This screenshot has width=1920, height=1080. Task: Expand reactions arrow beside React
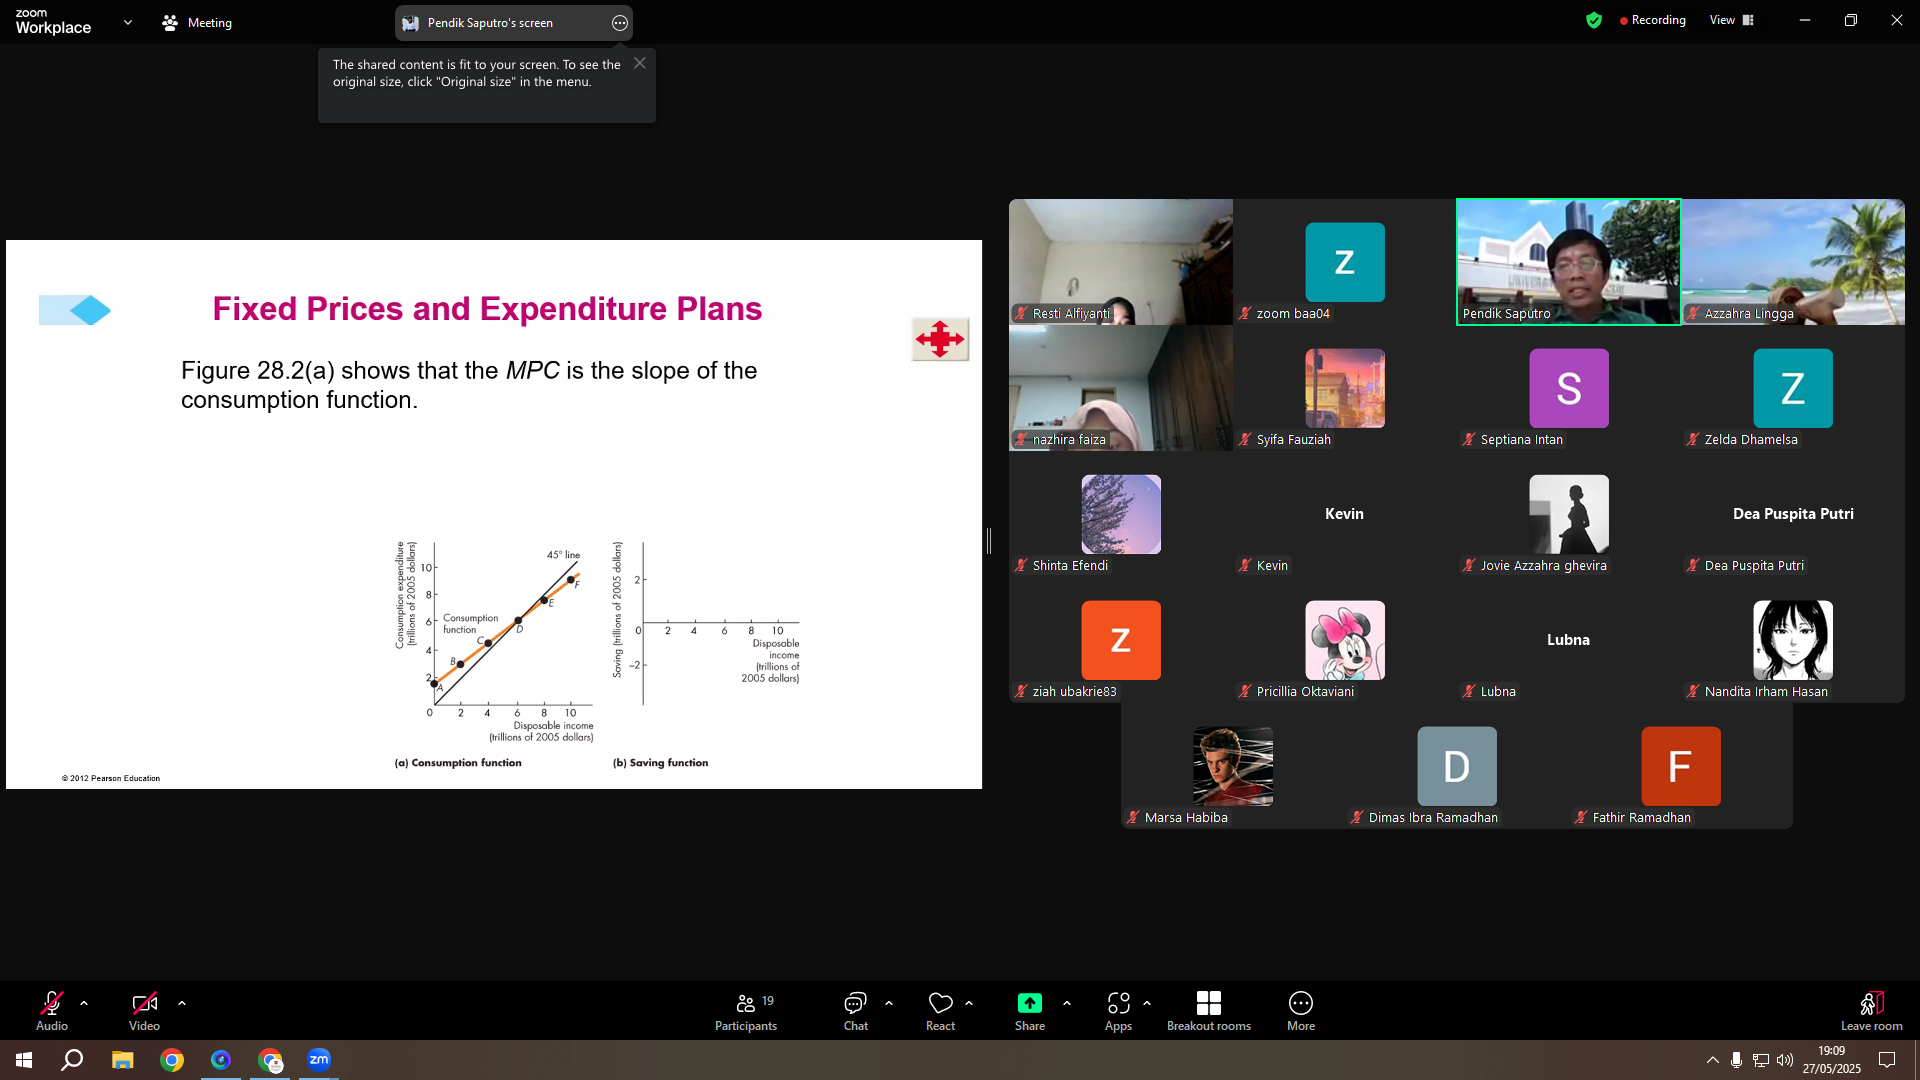click(x=969, y=1002)
